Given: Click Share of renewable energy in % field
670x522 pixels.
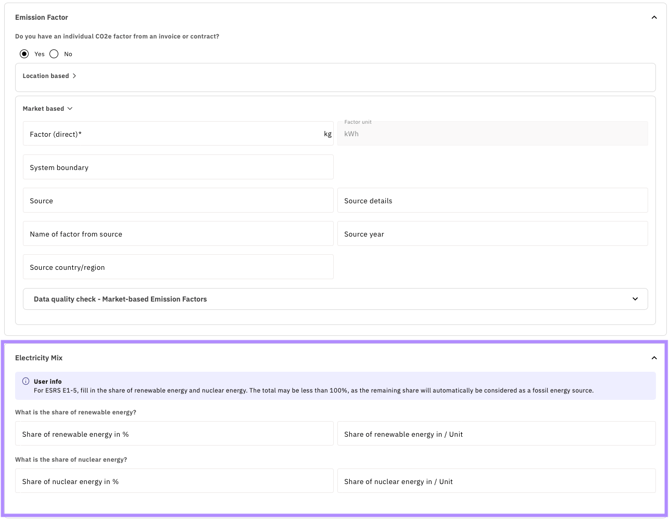Looking at the screenshot, I should [x=174, y=434].
